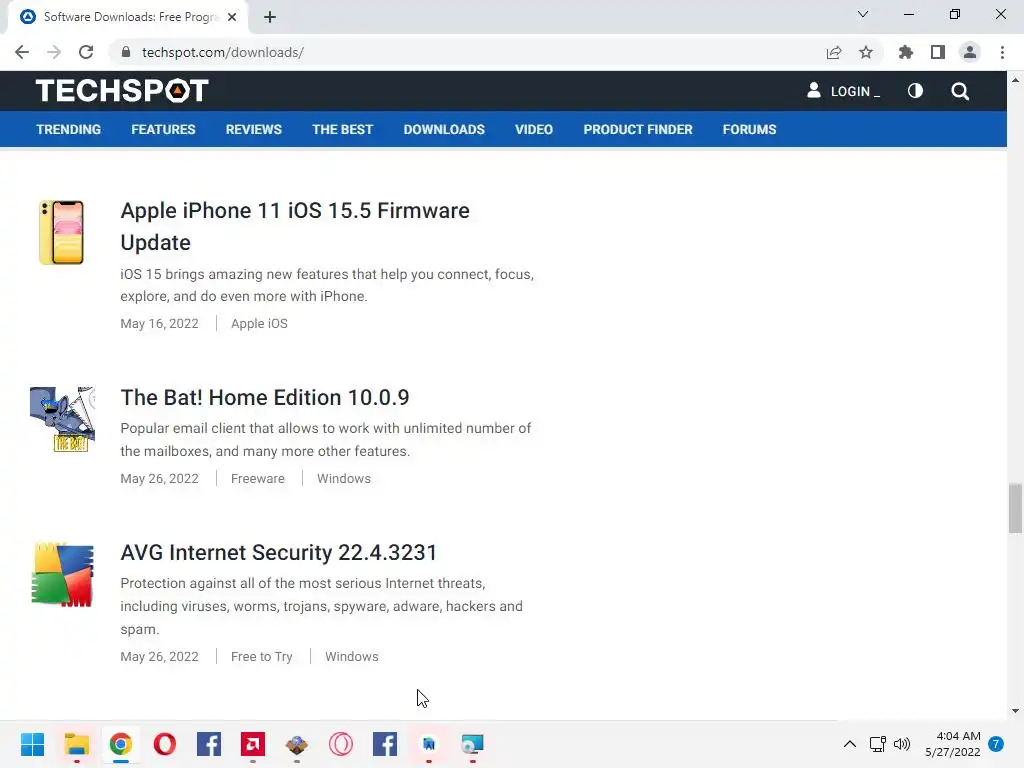Open second Facebook icon in taskbar
The image size is (1024, 768).
pos(385,744)
